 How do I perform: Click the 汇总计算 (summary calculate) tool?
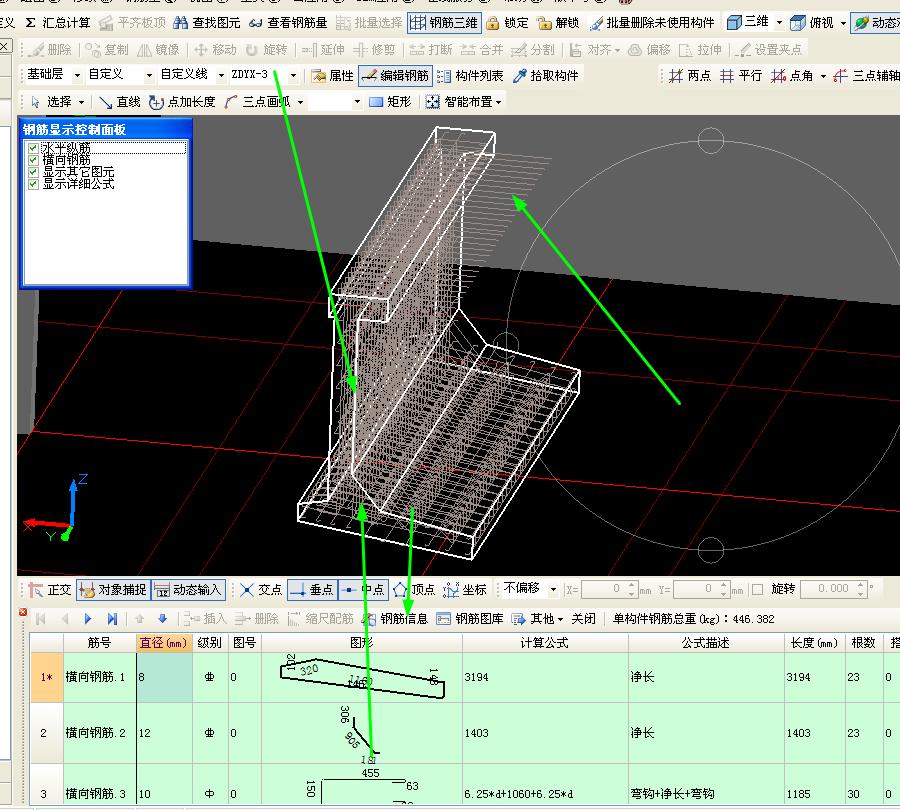[x=57, y=22]
